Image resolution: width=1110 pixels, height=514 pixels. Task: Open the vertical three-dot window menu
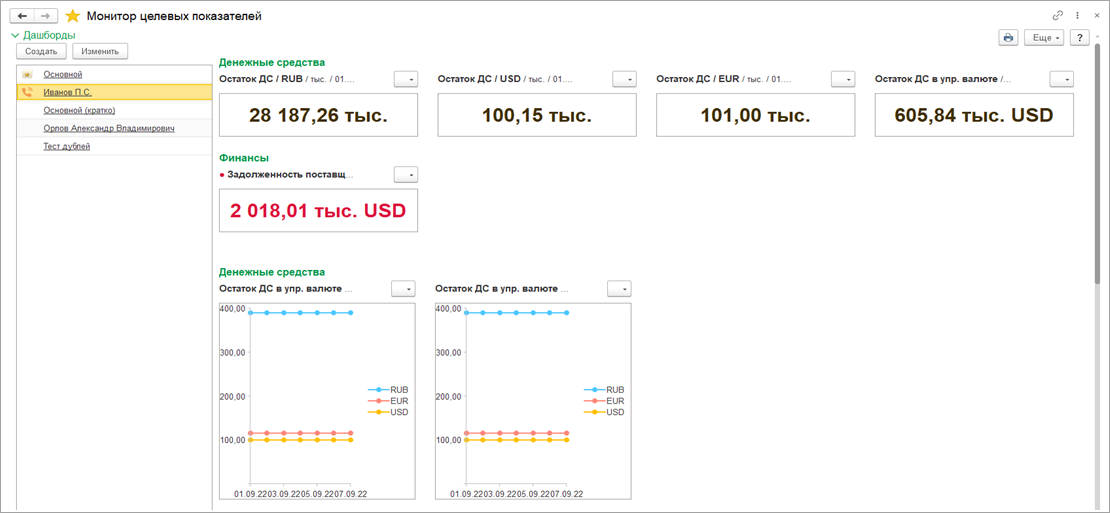click(1078, 16)
